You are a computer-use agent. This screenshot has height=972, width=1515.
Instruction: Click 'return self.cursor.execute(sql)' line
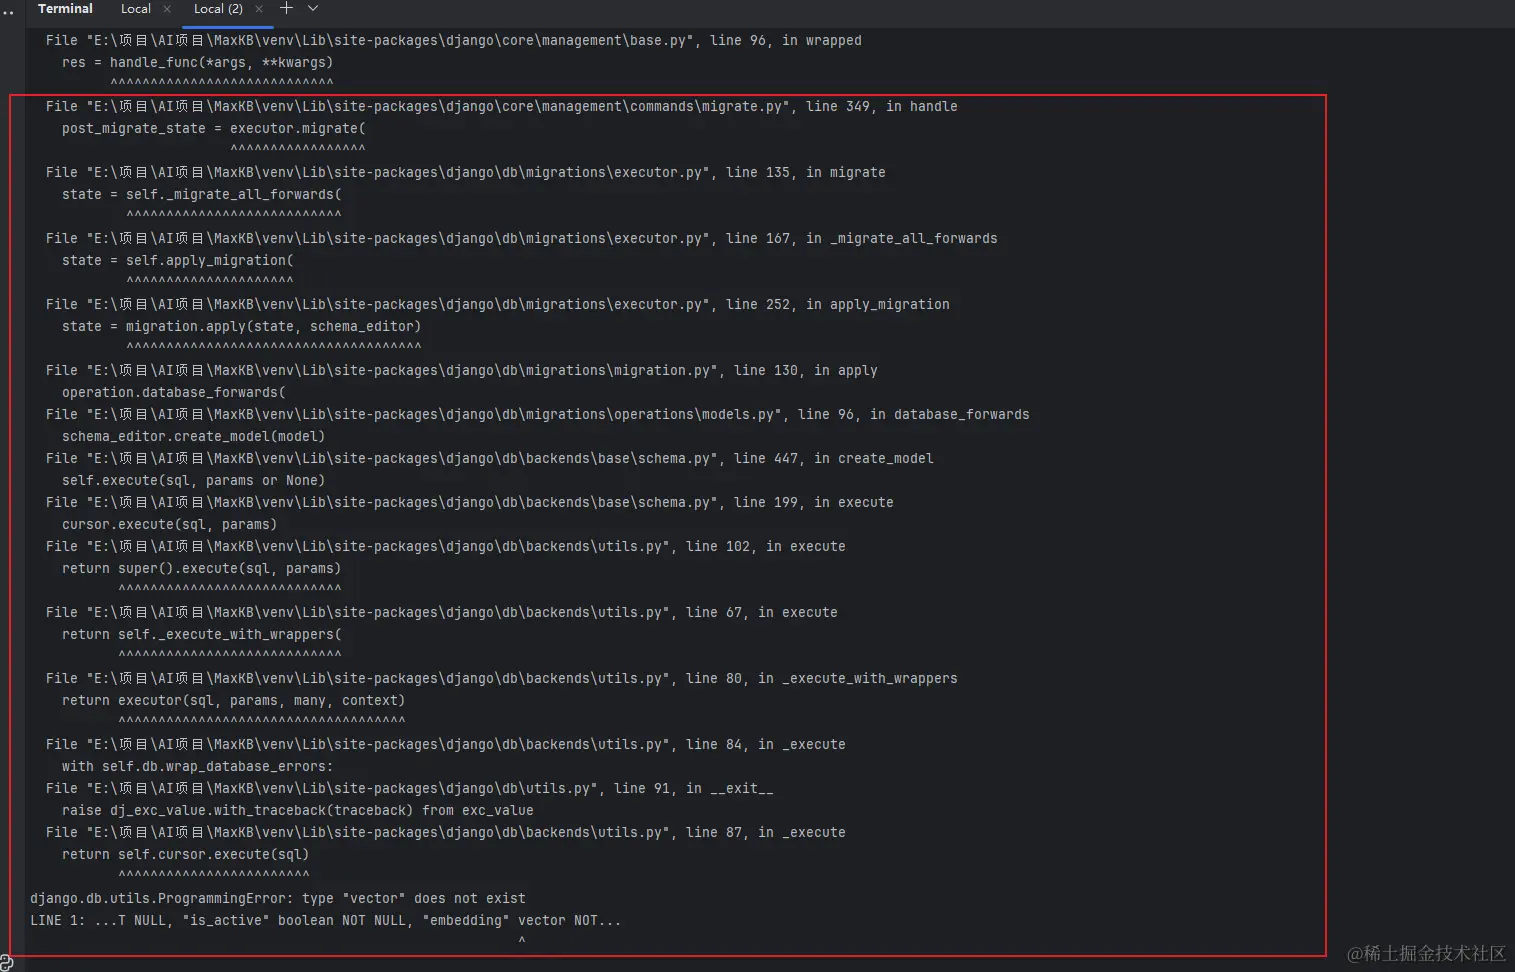(186, 855)
